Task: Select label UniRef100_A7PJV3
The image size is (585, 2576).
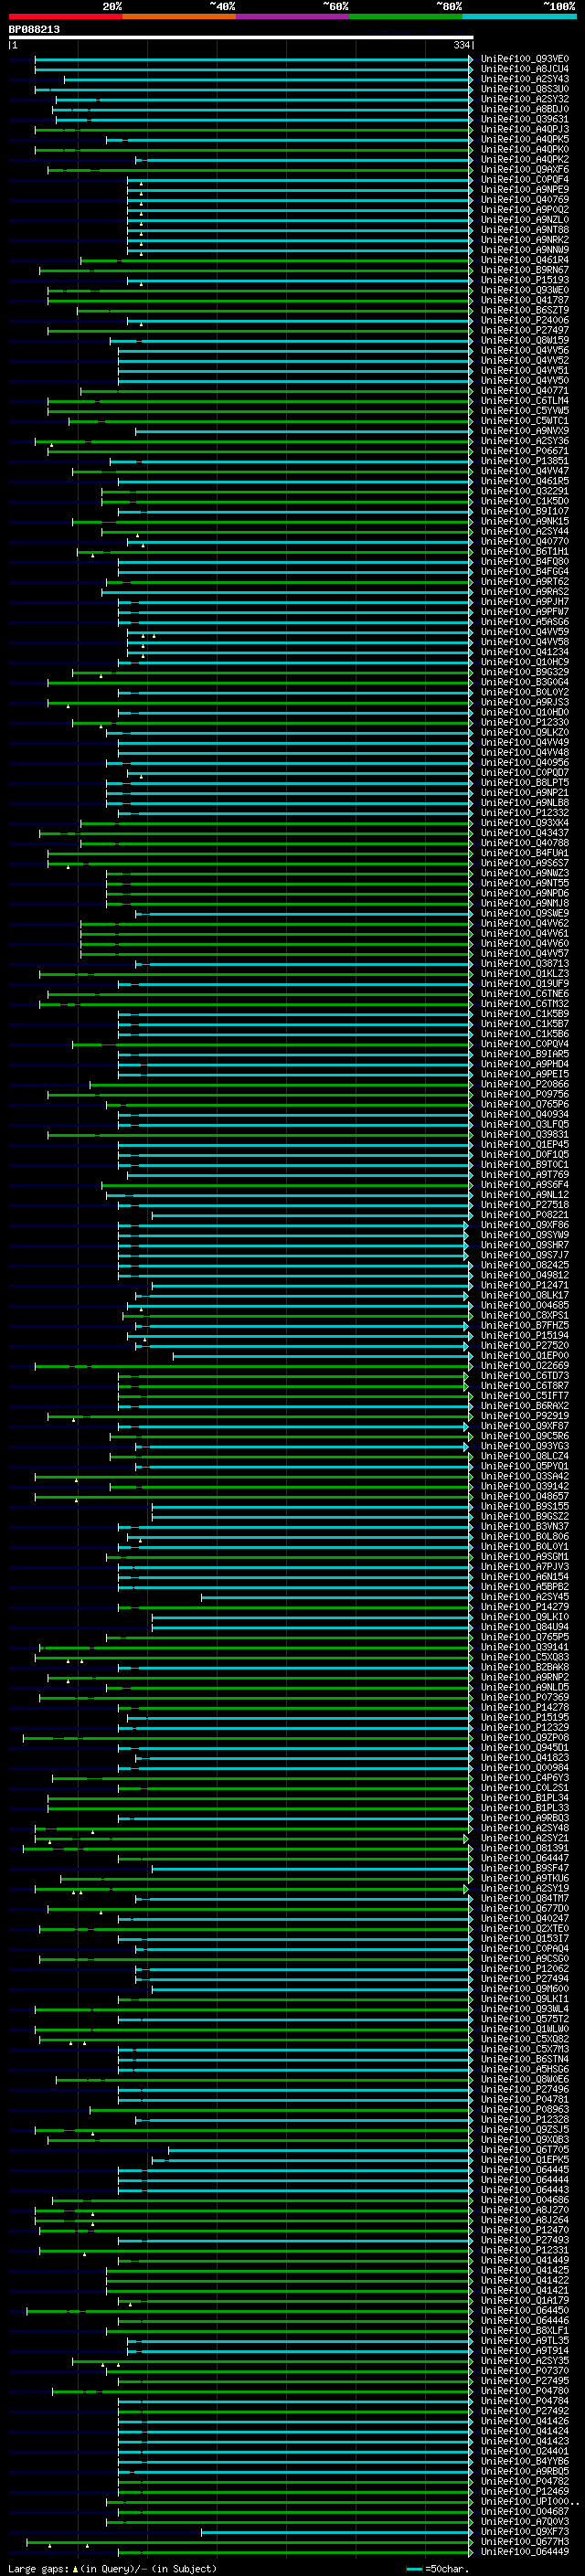Action: pos(524,1567)
